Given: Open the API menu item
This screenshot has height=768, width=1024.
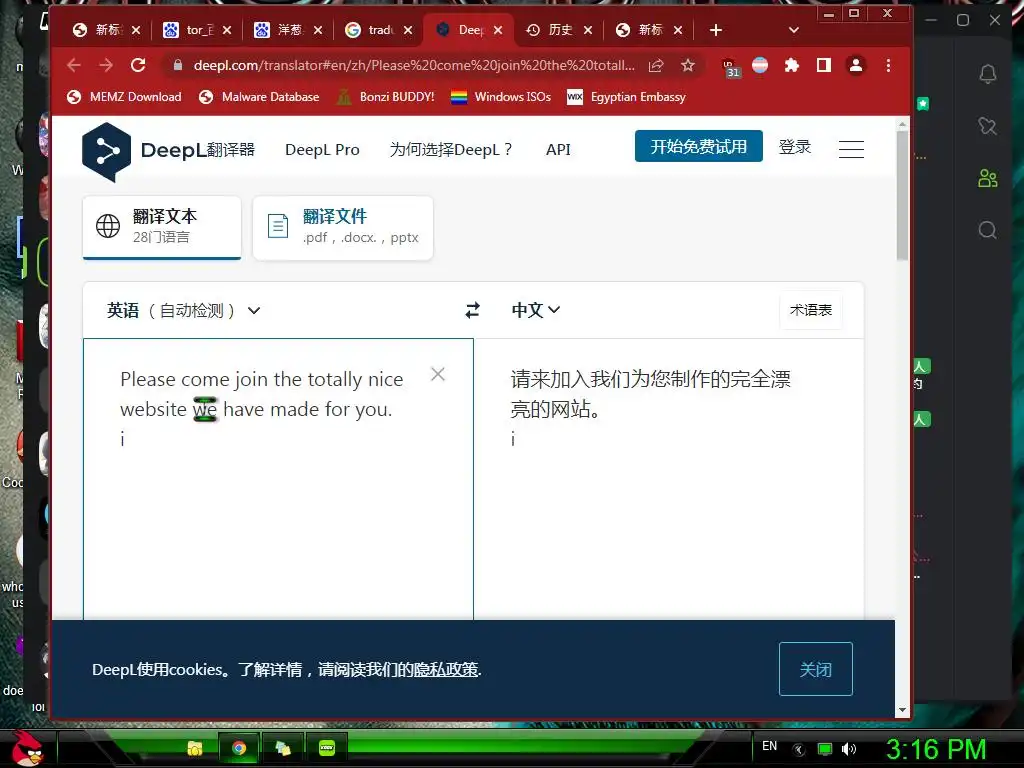Looking at the screenshot, I should 558,150.
